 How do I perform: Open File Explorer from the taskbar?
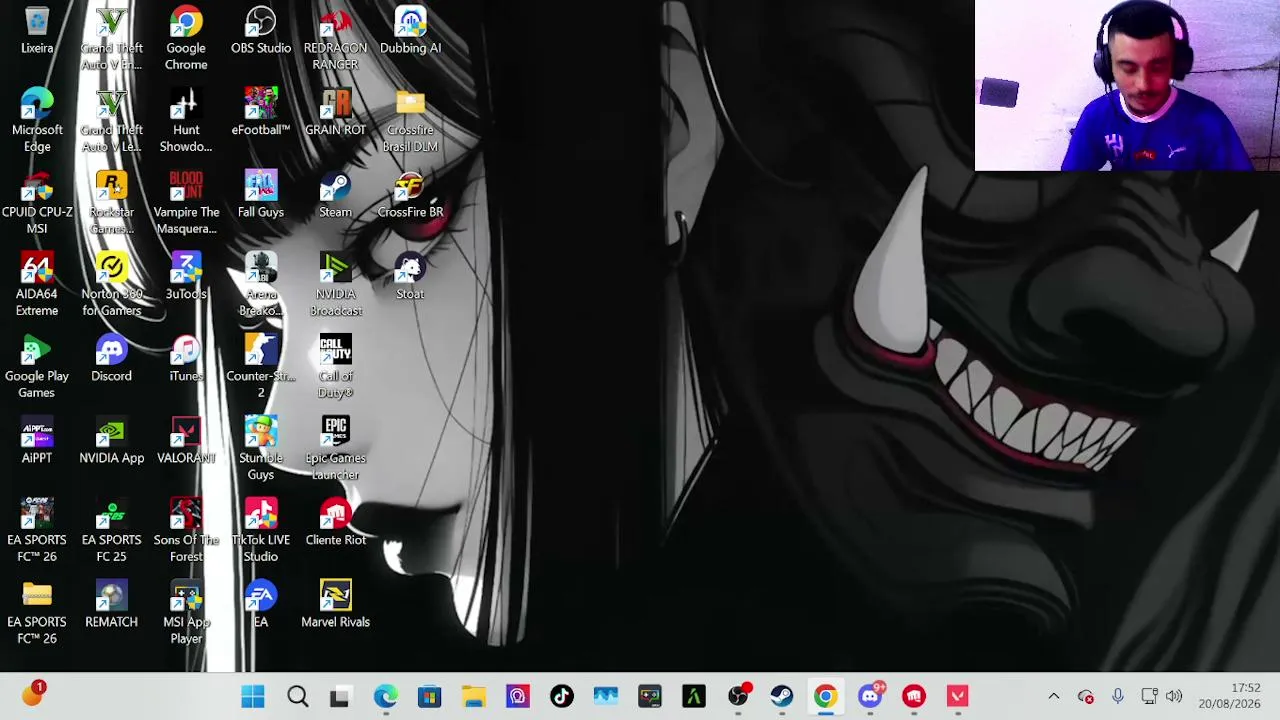pos(473,696)
